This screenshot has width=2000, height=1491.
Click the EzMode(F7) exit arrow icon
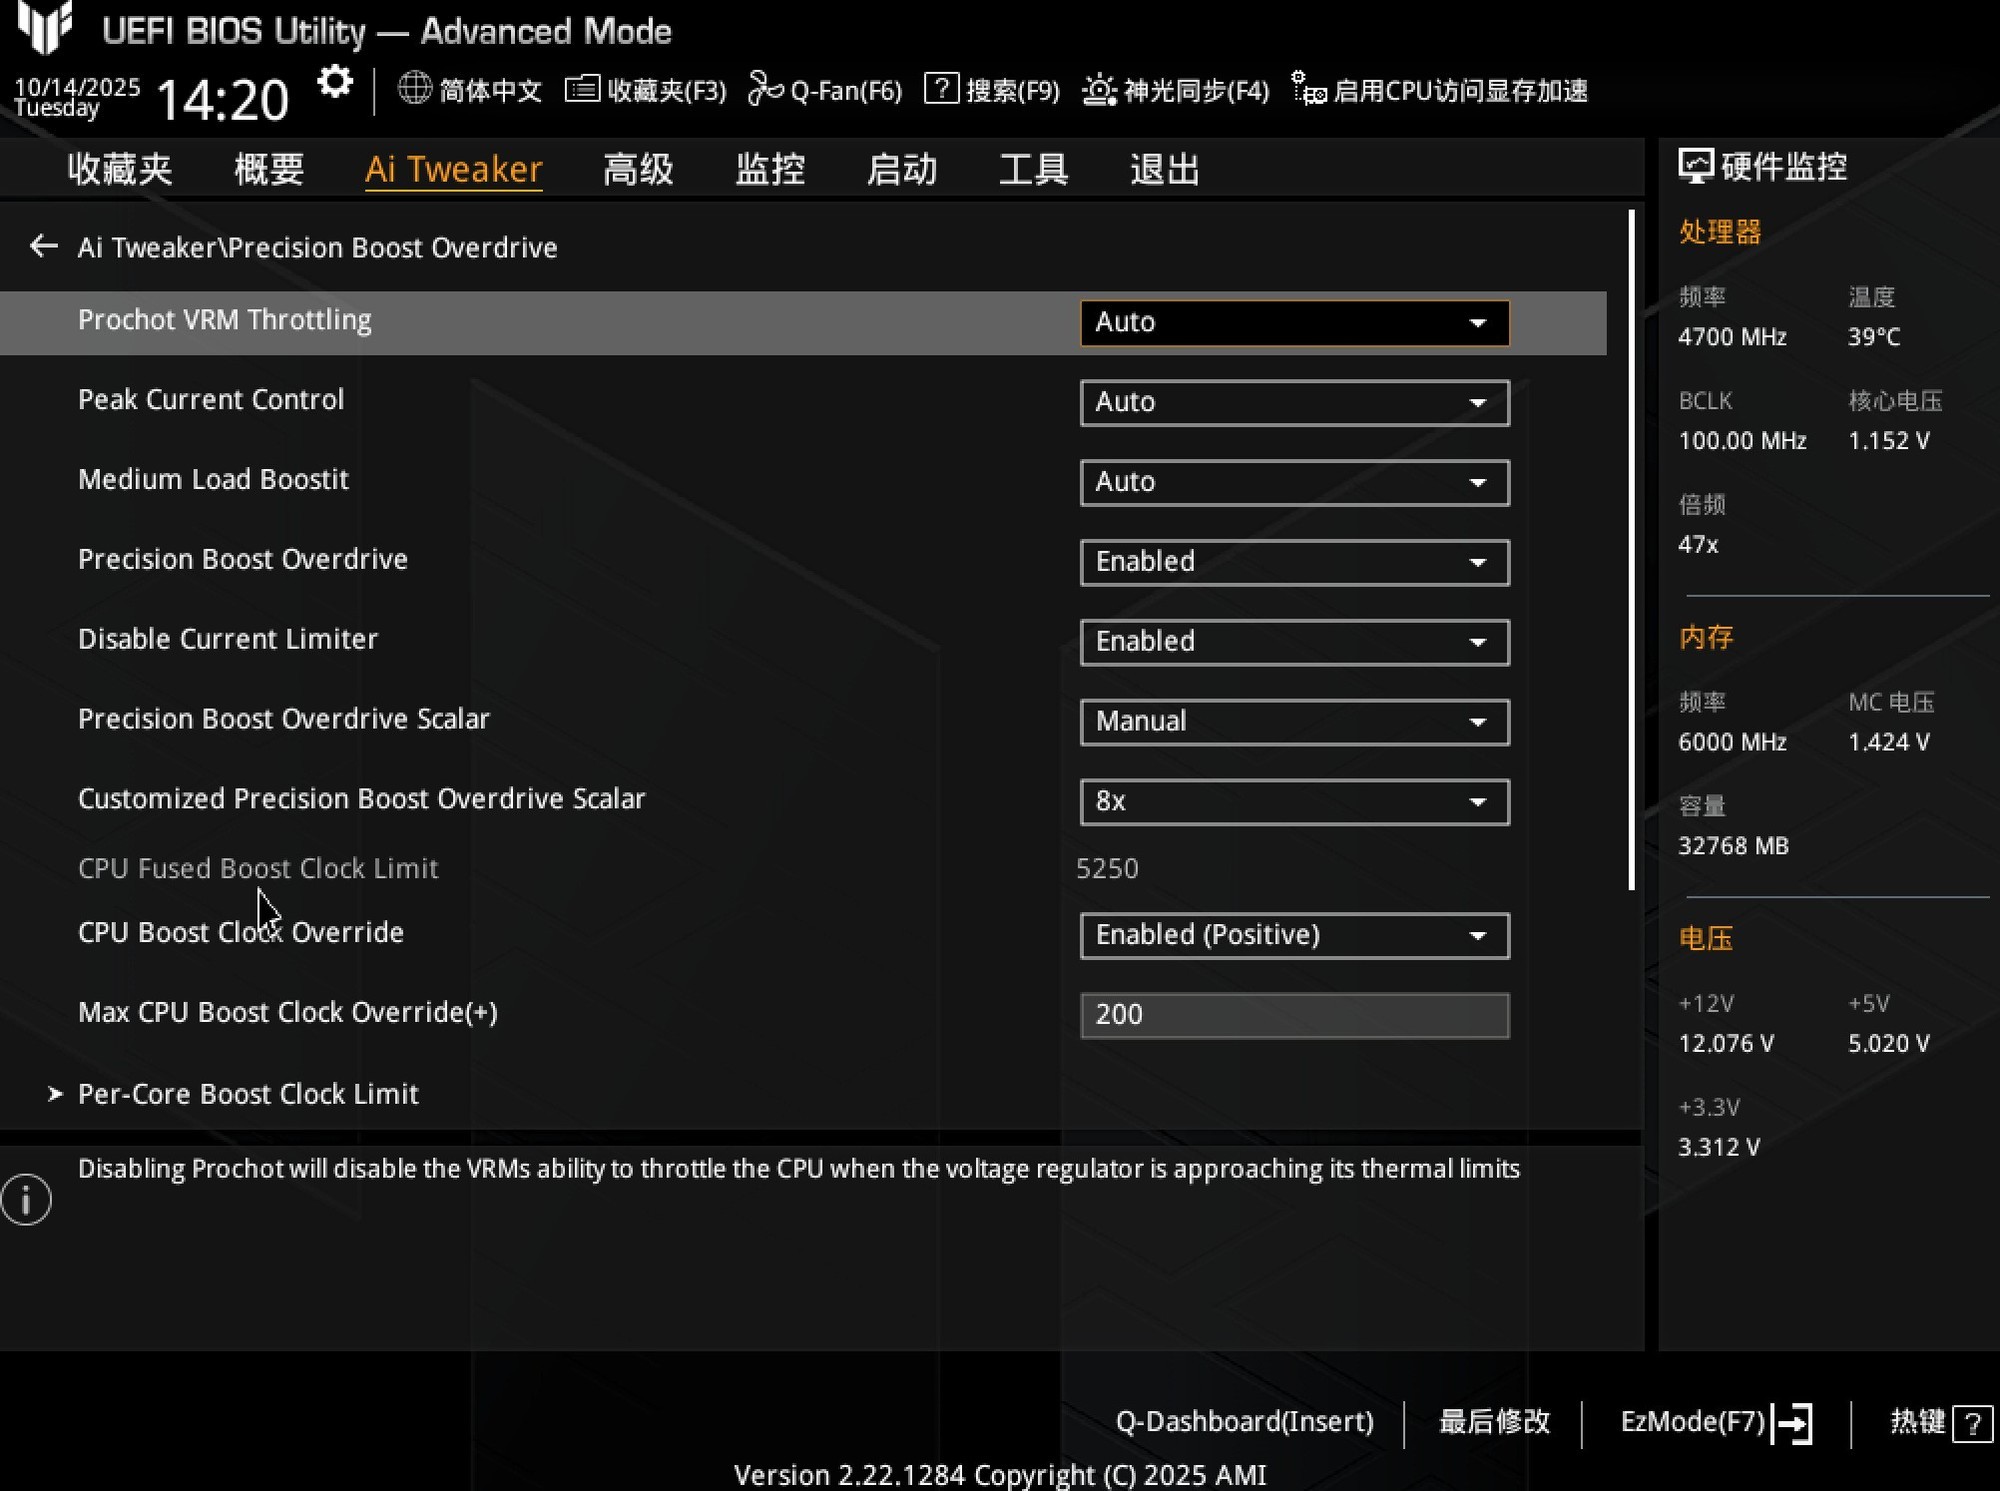click(1793, 1422)
